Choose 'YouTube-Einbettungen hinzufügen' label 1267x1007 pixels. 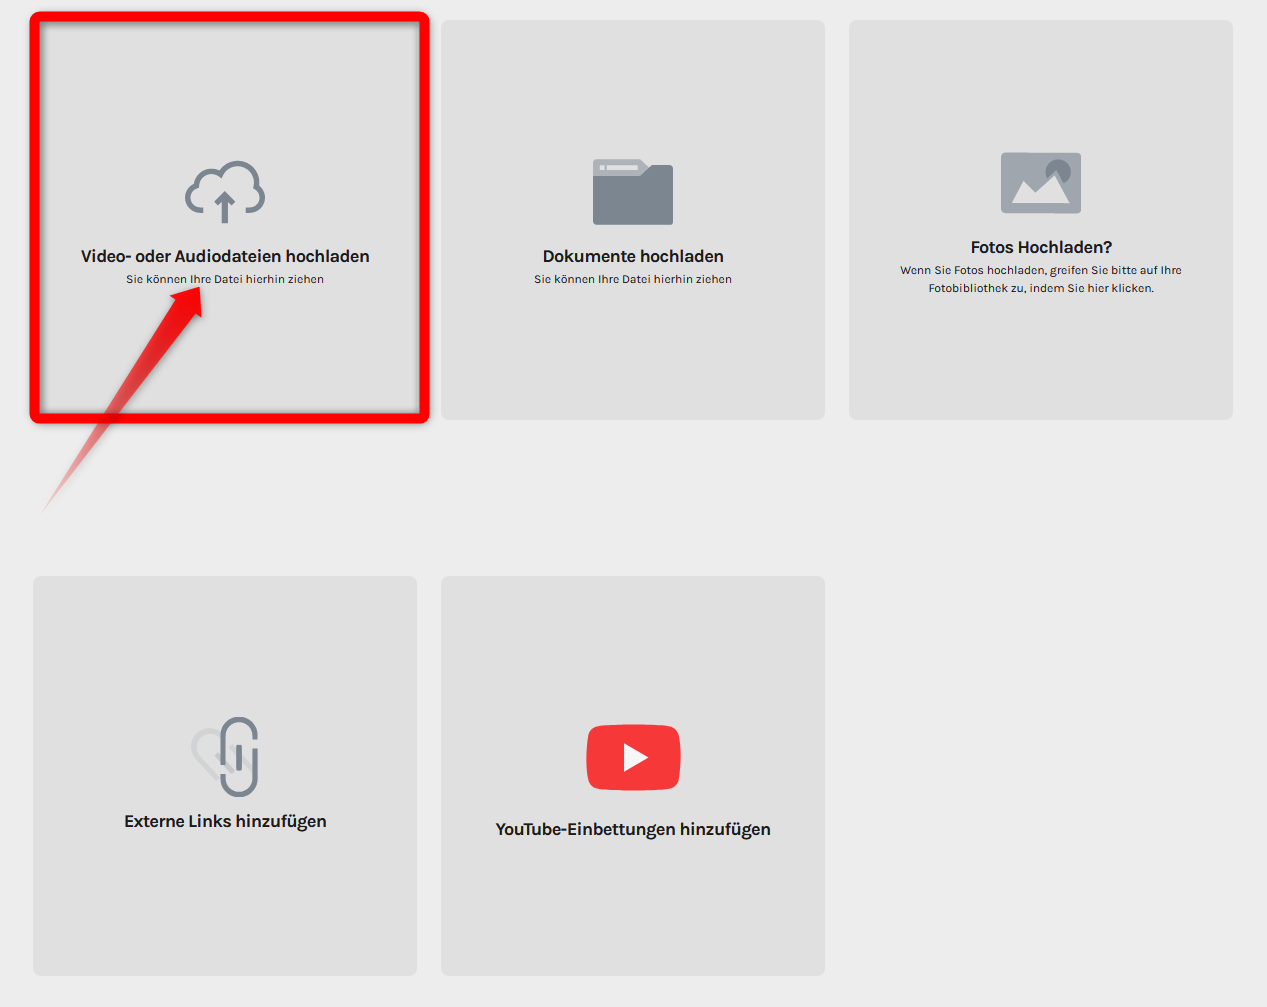point(633,829)
